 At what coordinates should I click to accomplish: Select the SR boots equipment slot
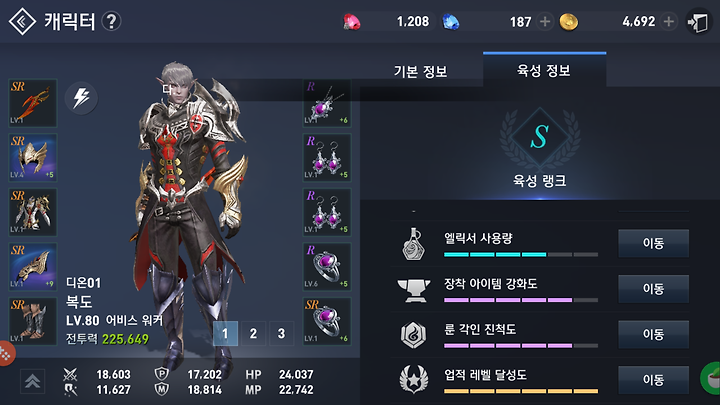pyautogui.click(x=33, y=321)
